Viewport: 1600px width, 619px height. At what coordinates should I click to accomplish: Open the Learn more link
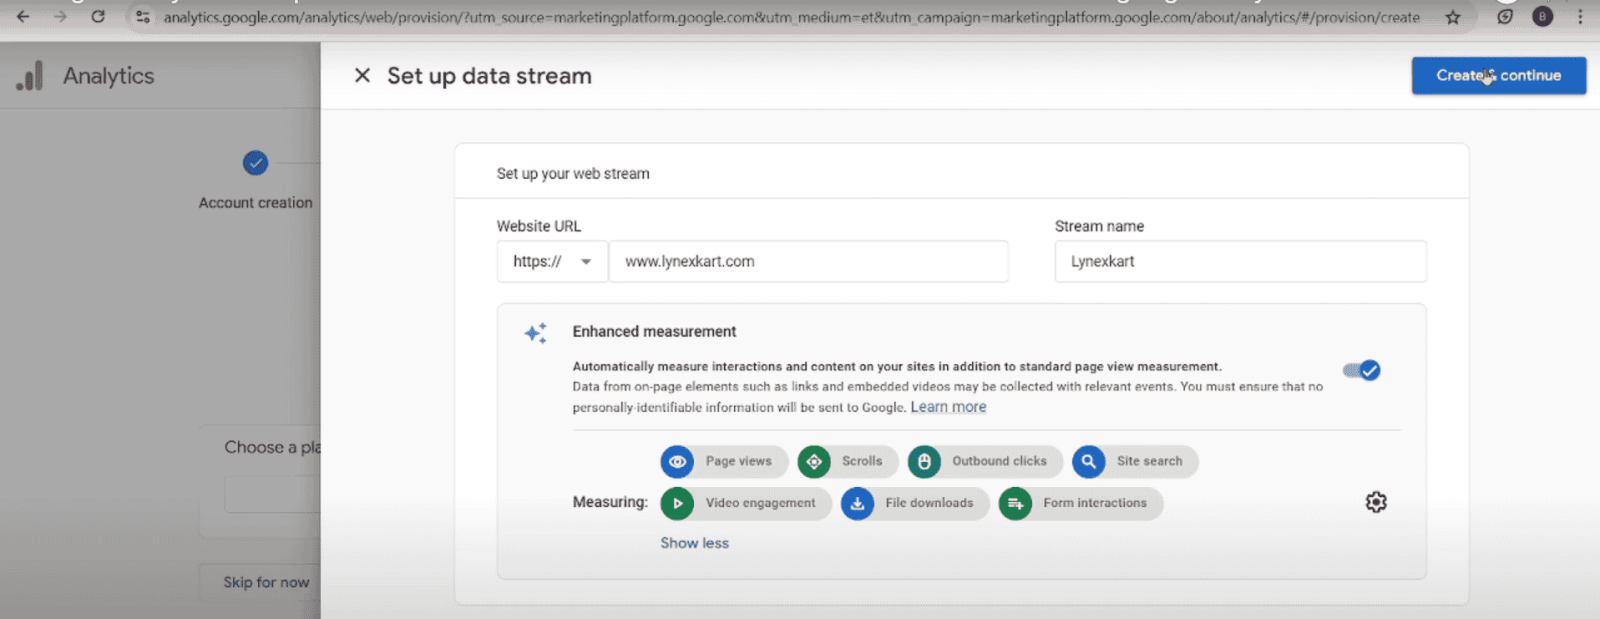948,407
